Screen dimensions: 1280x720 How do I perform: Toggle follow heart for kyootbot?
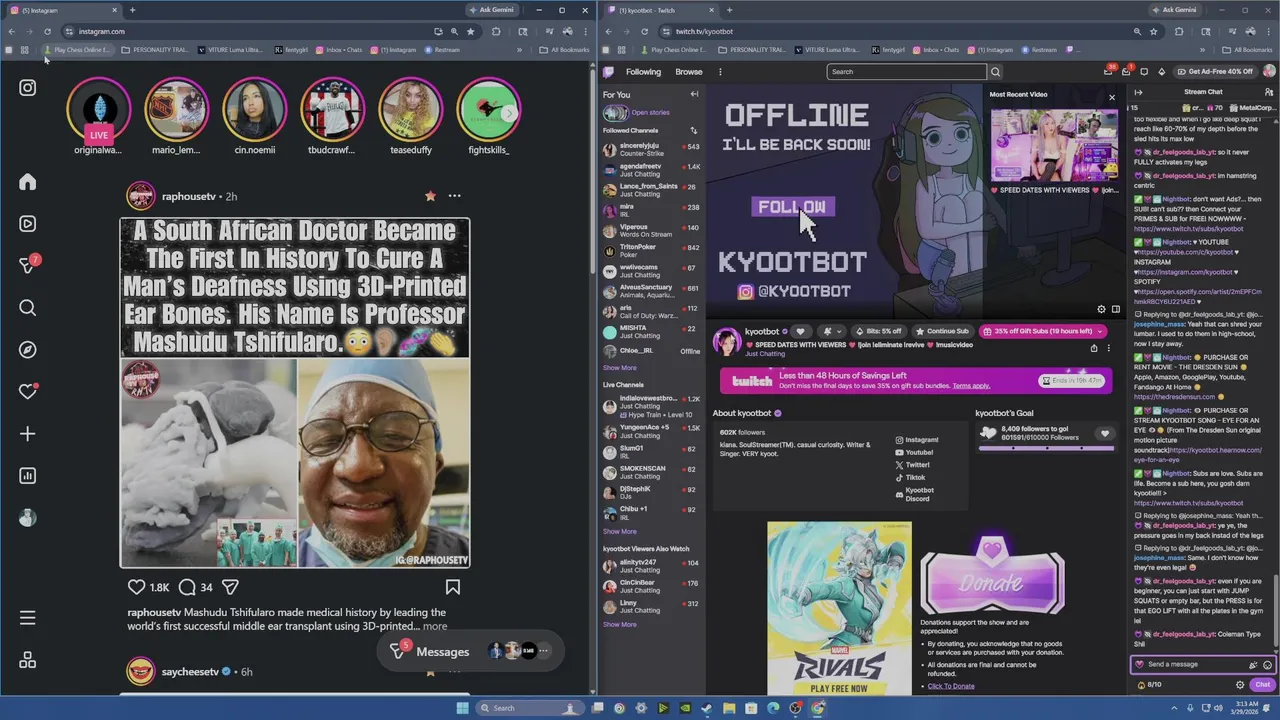(800, 332)
